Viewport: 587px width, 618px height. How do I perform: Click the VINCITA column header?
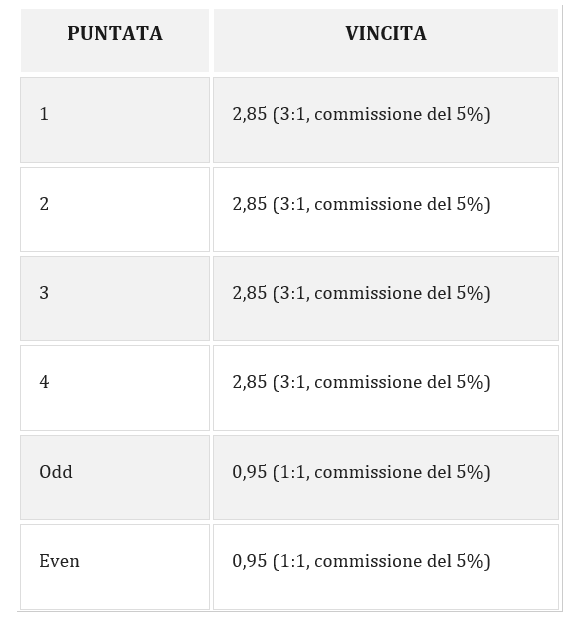pos(386,41)
